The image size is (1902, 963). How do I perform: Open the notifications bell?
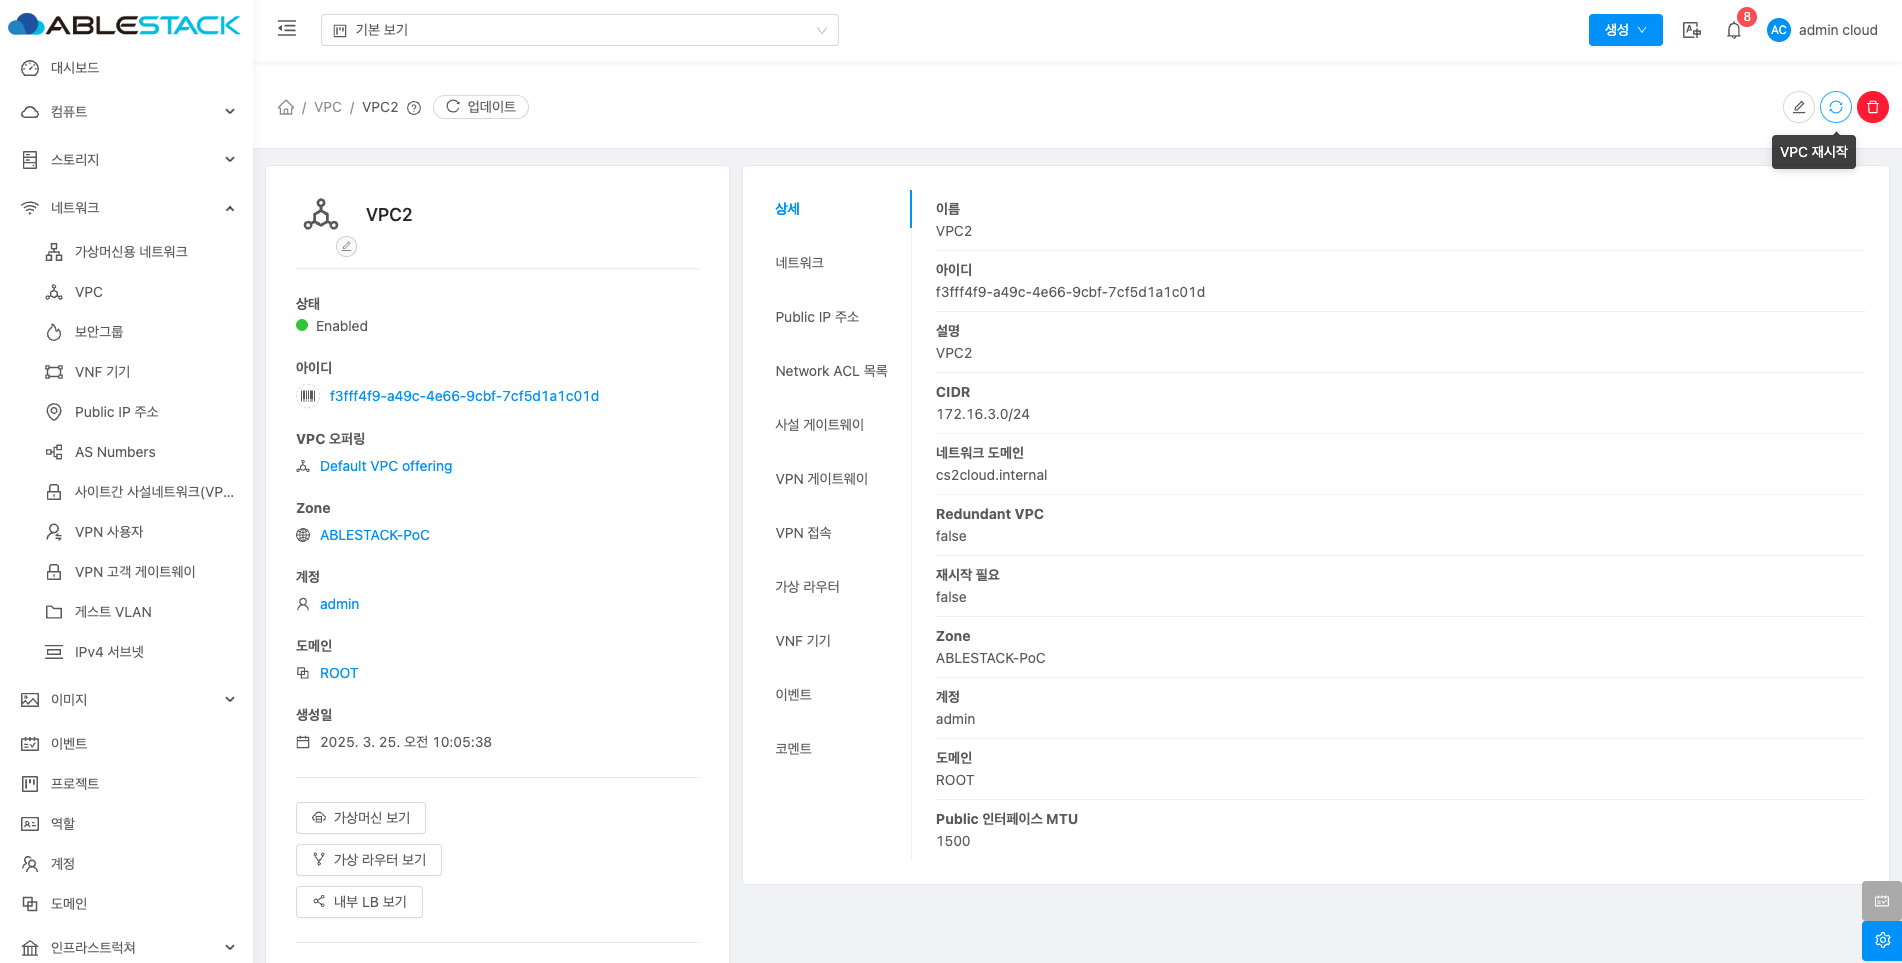pyautogui.click(x=1734, y=30)
